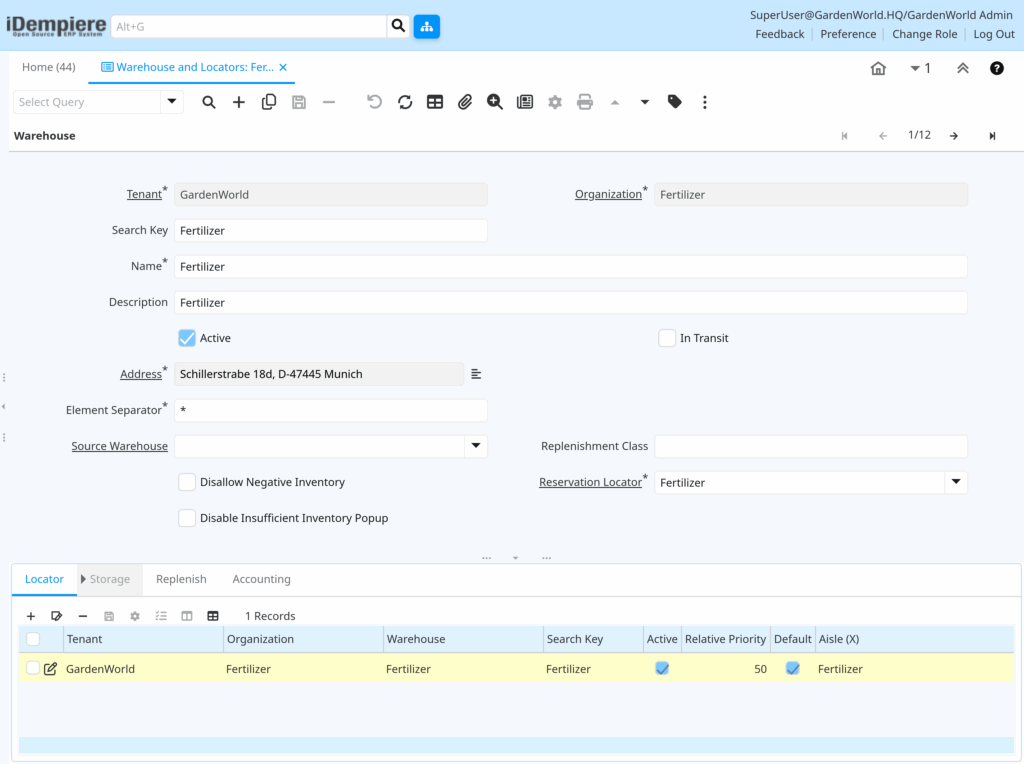The image size is (1024, 764).
Task: Toggle Active checkbox in locator row
Action: coord(662,668)
